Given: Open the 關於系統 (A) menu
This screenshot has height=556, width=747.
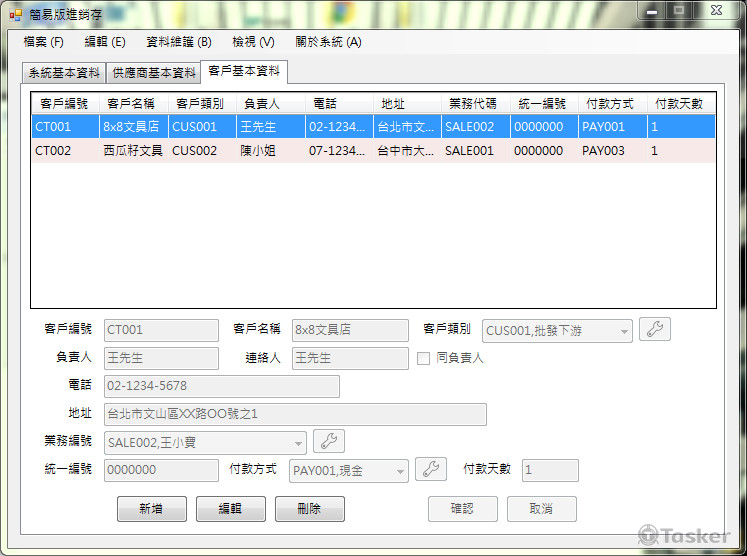Looking at the screenshot, I should coord(328,42).
